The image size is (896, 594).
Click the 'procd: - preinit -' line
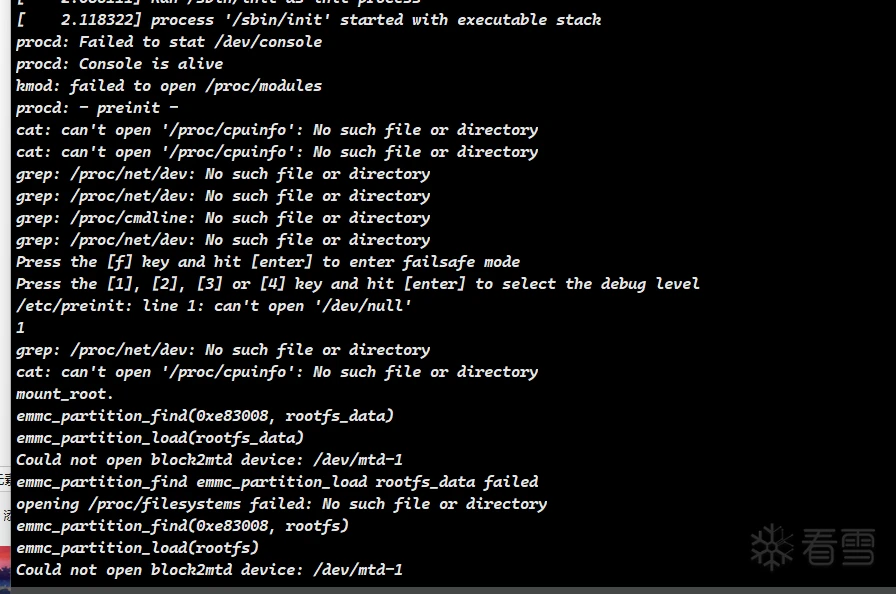pos(97,108)
